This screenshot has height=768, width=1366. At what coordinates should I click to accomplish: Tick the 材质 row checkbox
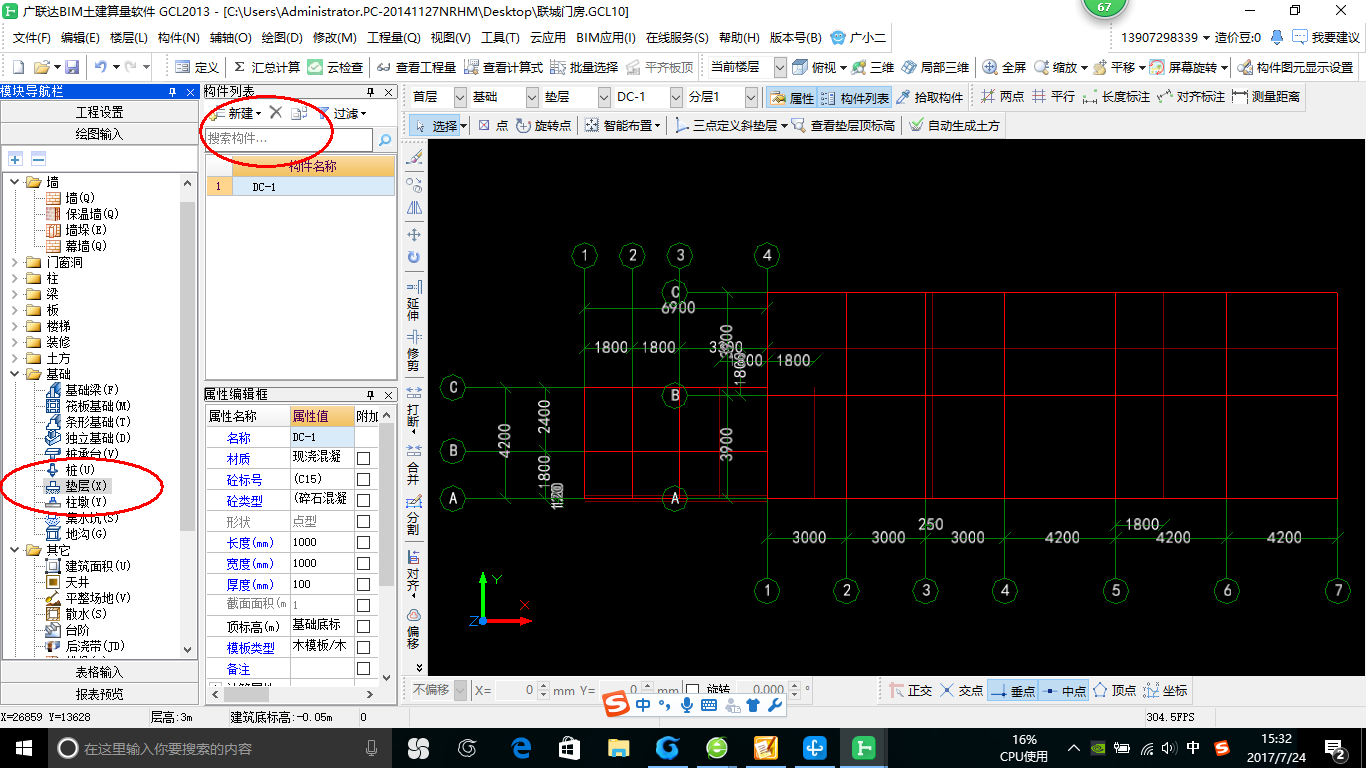click(x=364, y=458)
